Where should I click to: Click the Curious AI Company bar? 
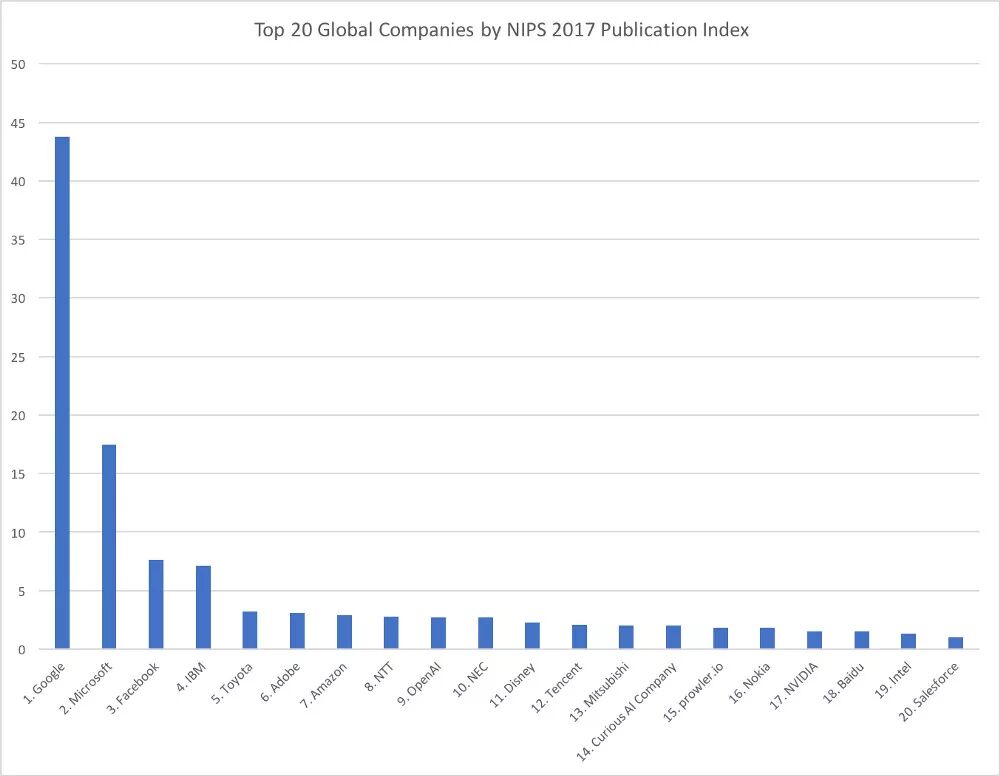pyautogui.click(x=673, y=637)
